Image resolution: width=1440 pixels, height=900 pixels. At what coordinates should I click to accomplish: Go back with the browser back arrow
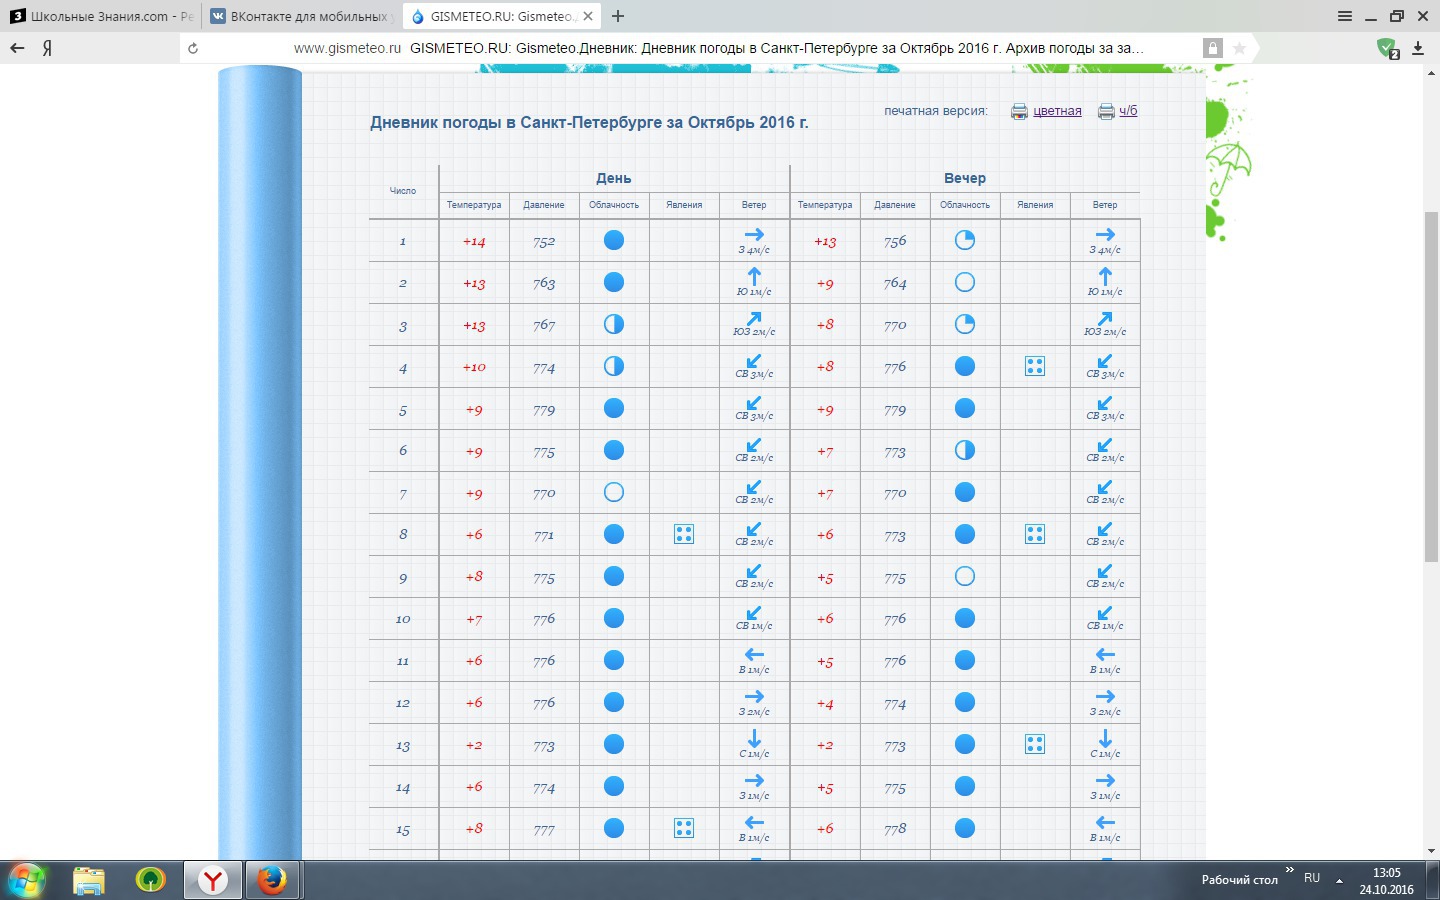pyautogui.click(x=17, y=48)
